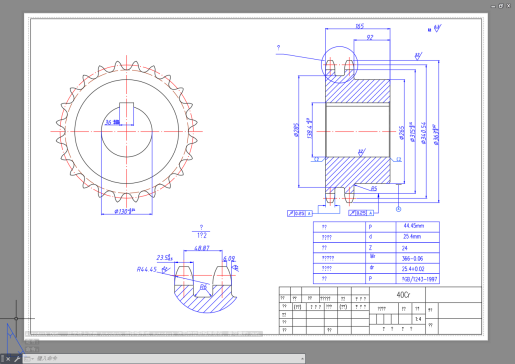Minimize the drawing viewport window
Screen dimensions: 515x364
point(494,6)
